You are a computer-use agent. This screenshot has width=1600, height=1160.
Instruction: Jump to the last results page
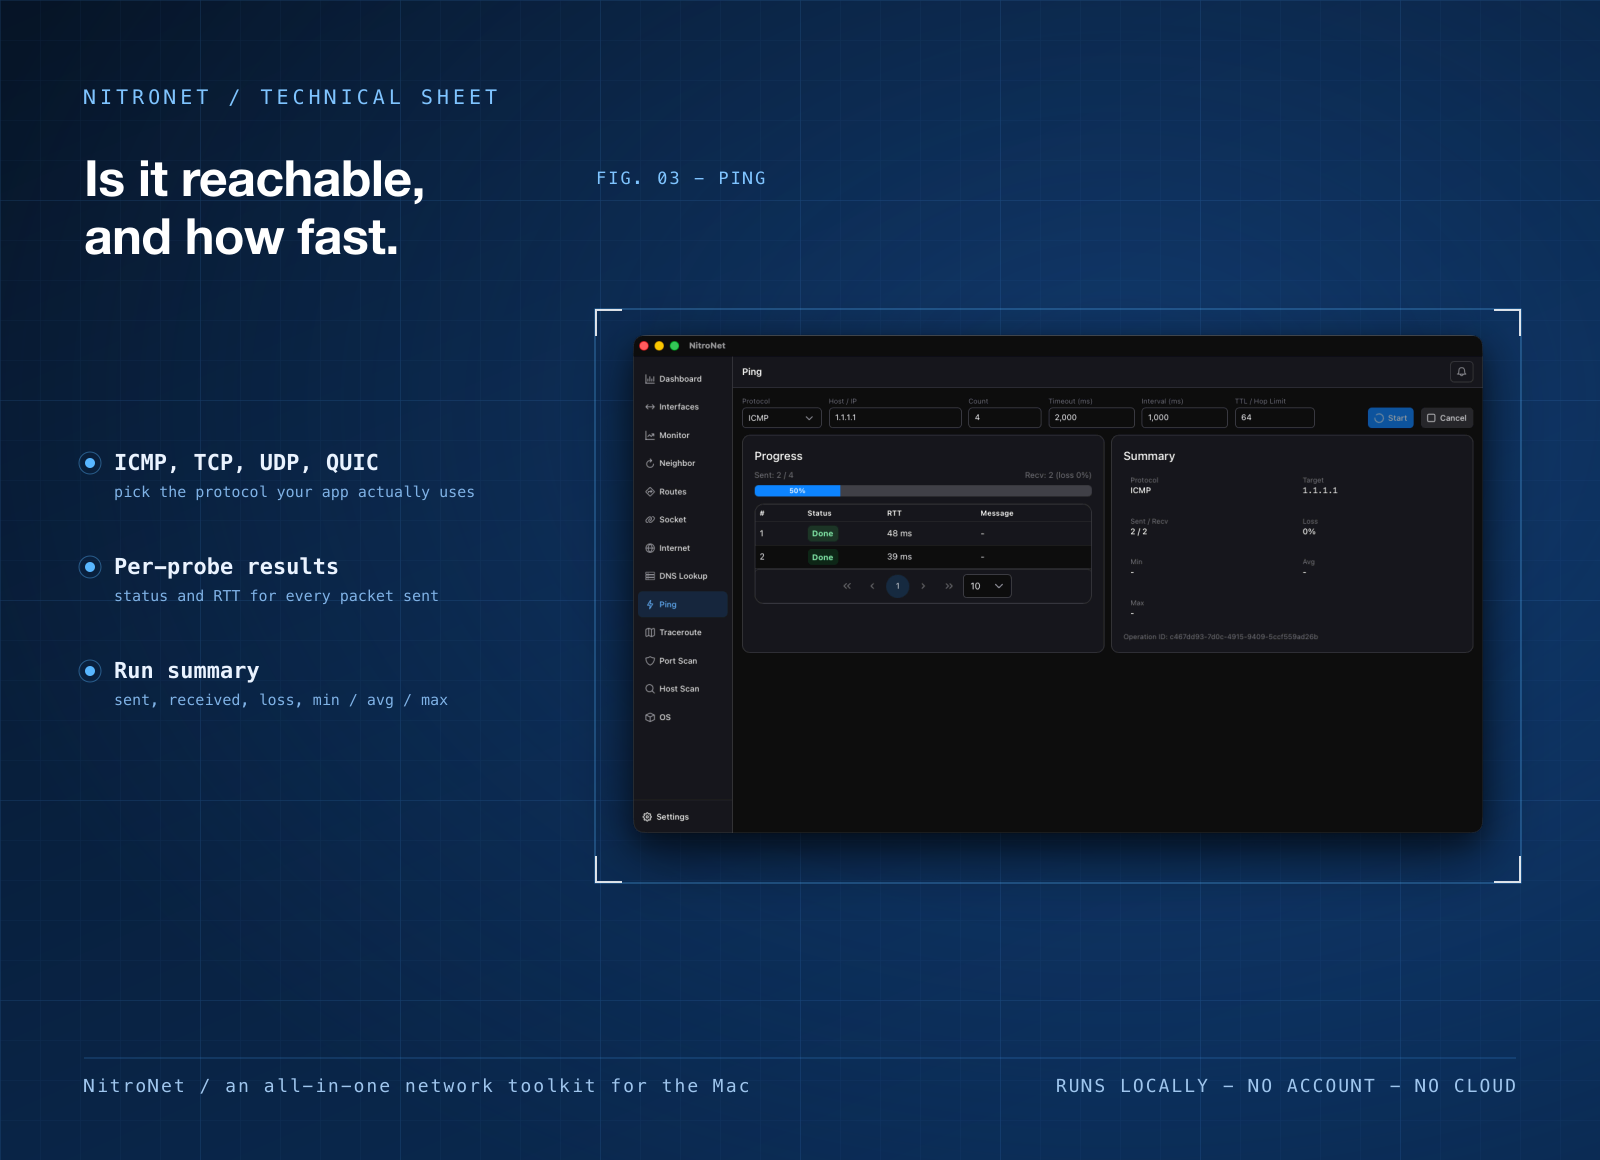pos(949,586)
